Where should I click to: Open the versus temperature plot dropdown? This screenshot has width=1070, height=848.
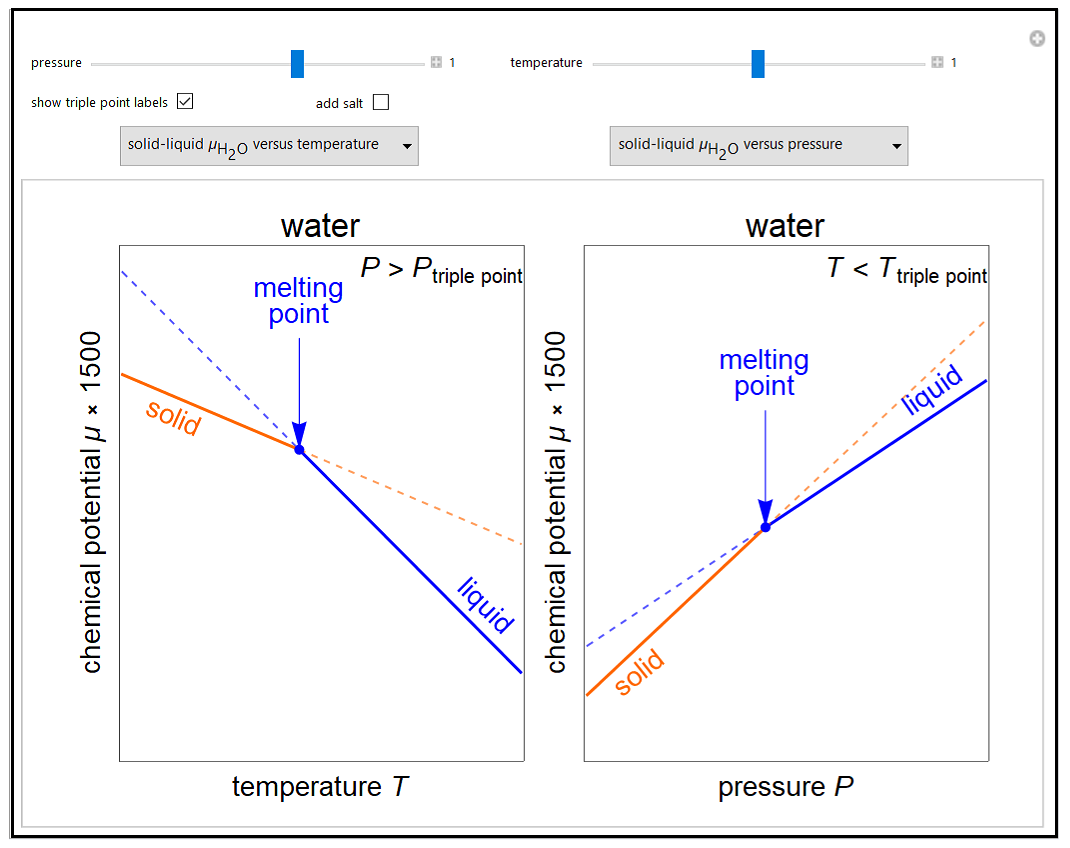269,145
